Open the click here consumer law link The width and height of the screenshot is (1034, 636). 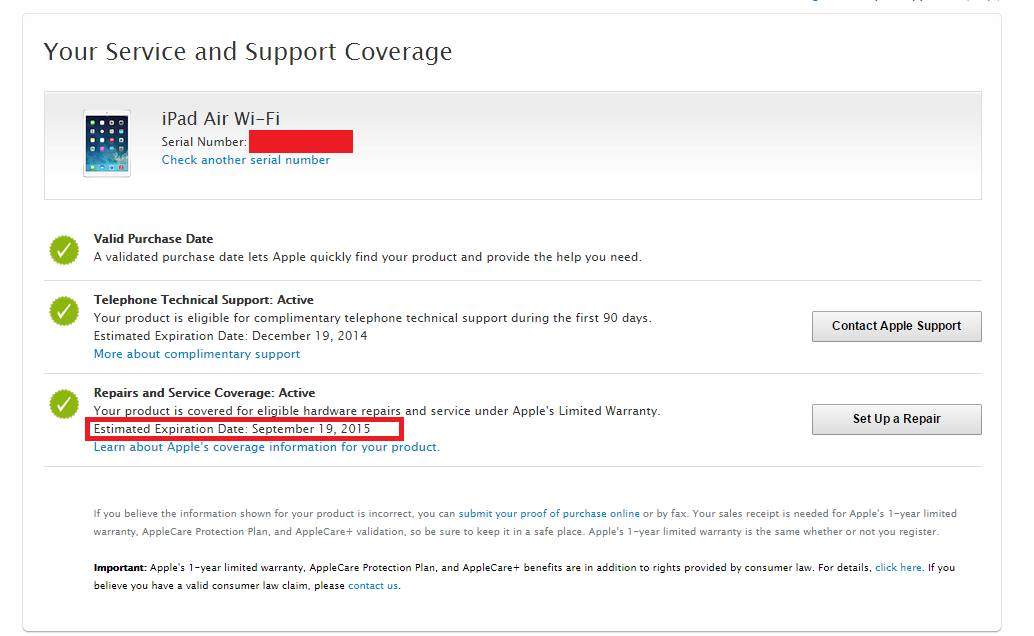898,567
